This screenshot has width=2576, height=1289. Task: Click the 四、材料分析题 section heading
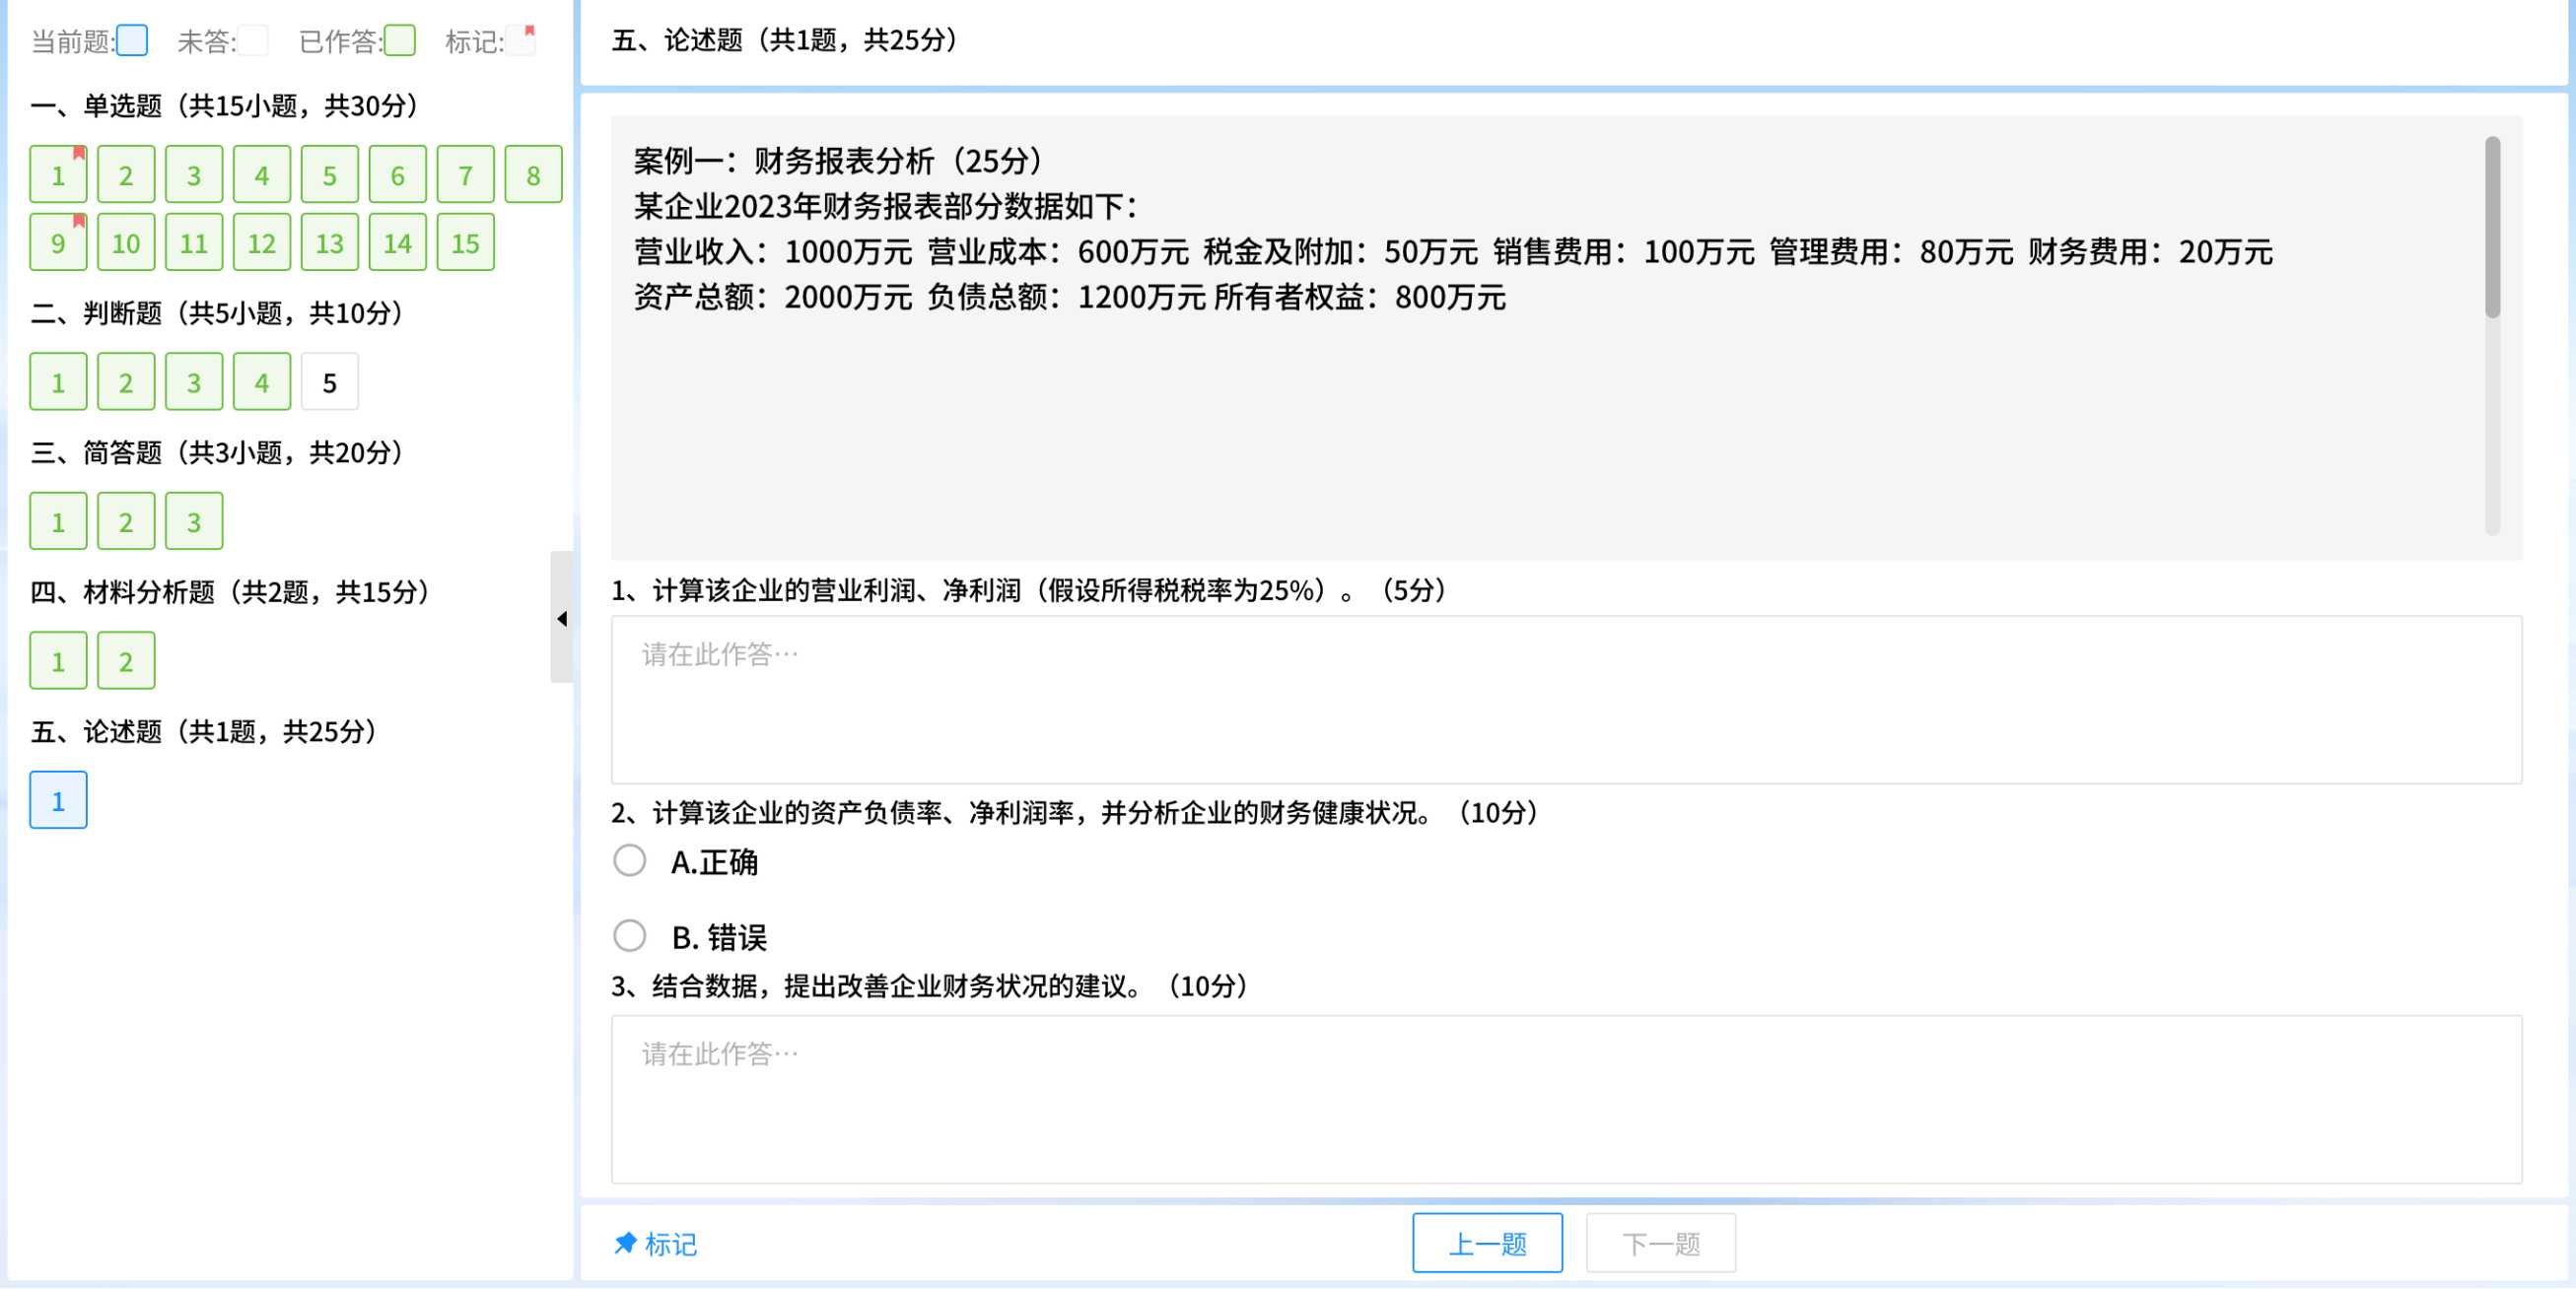coord(233,592)
